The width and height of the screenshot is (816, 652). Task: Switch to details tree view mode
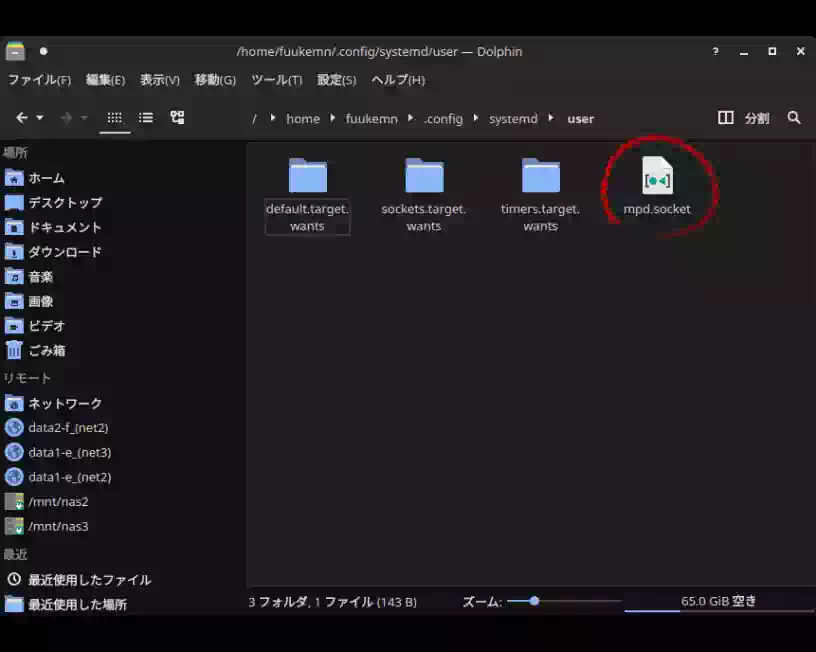pyautogui.click(x=177, y=118)
